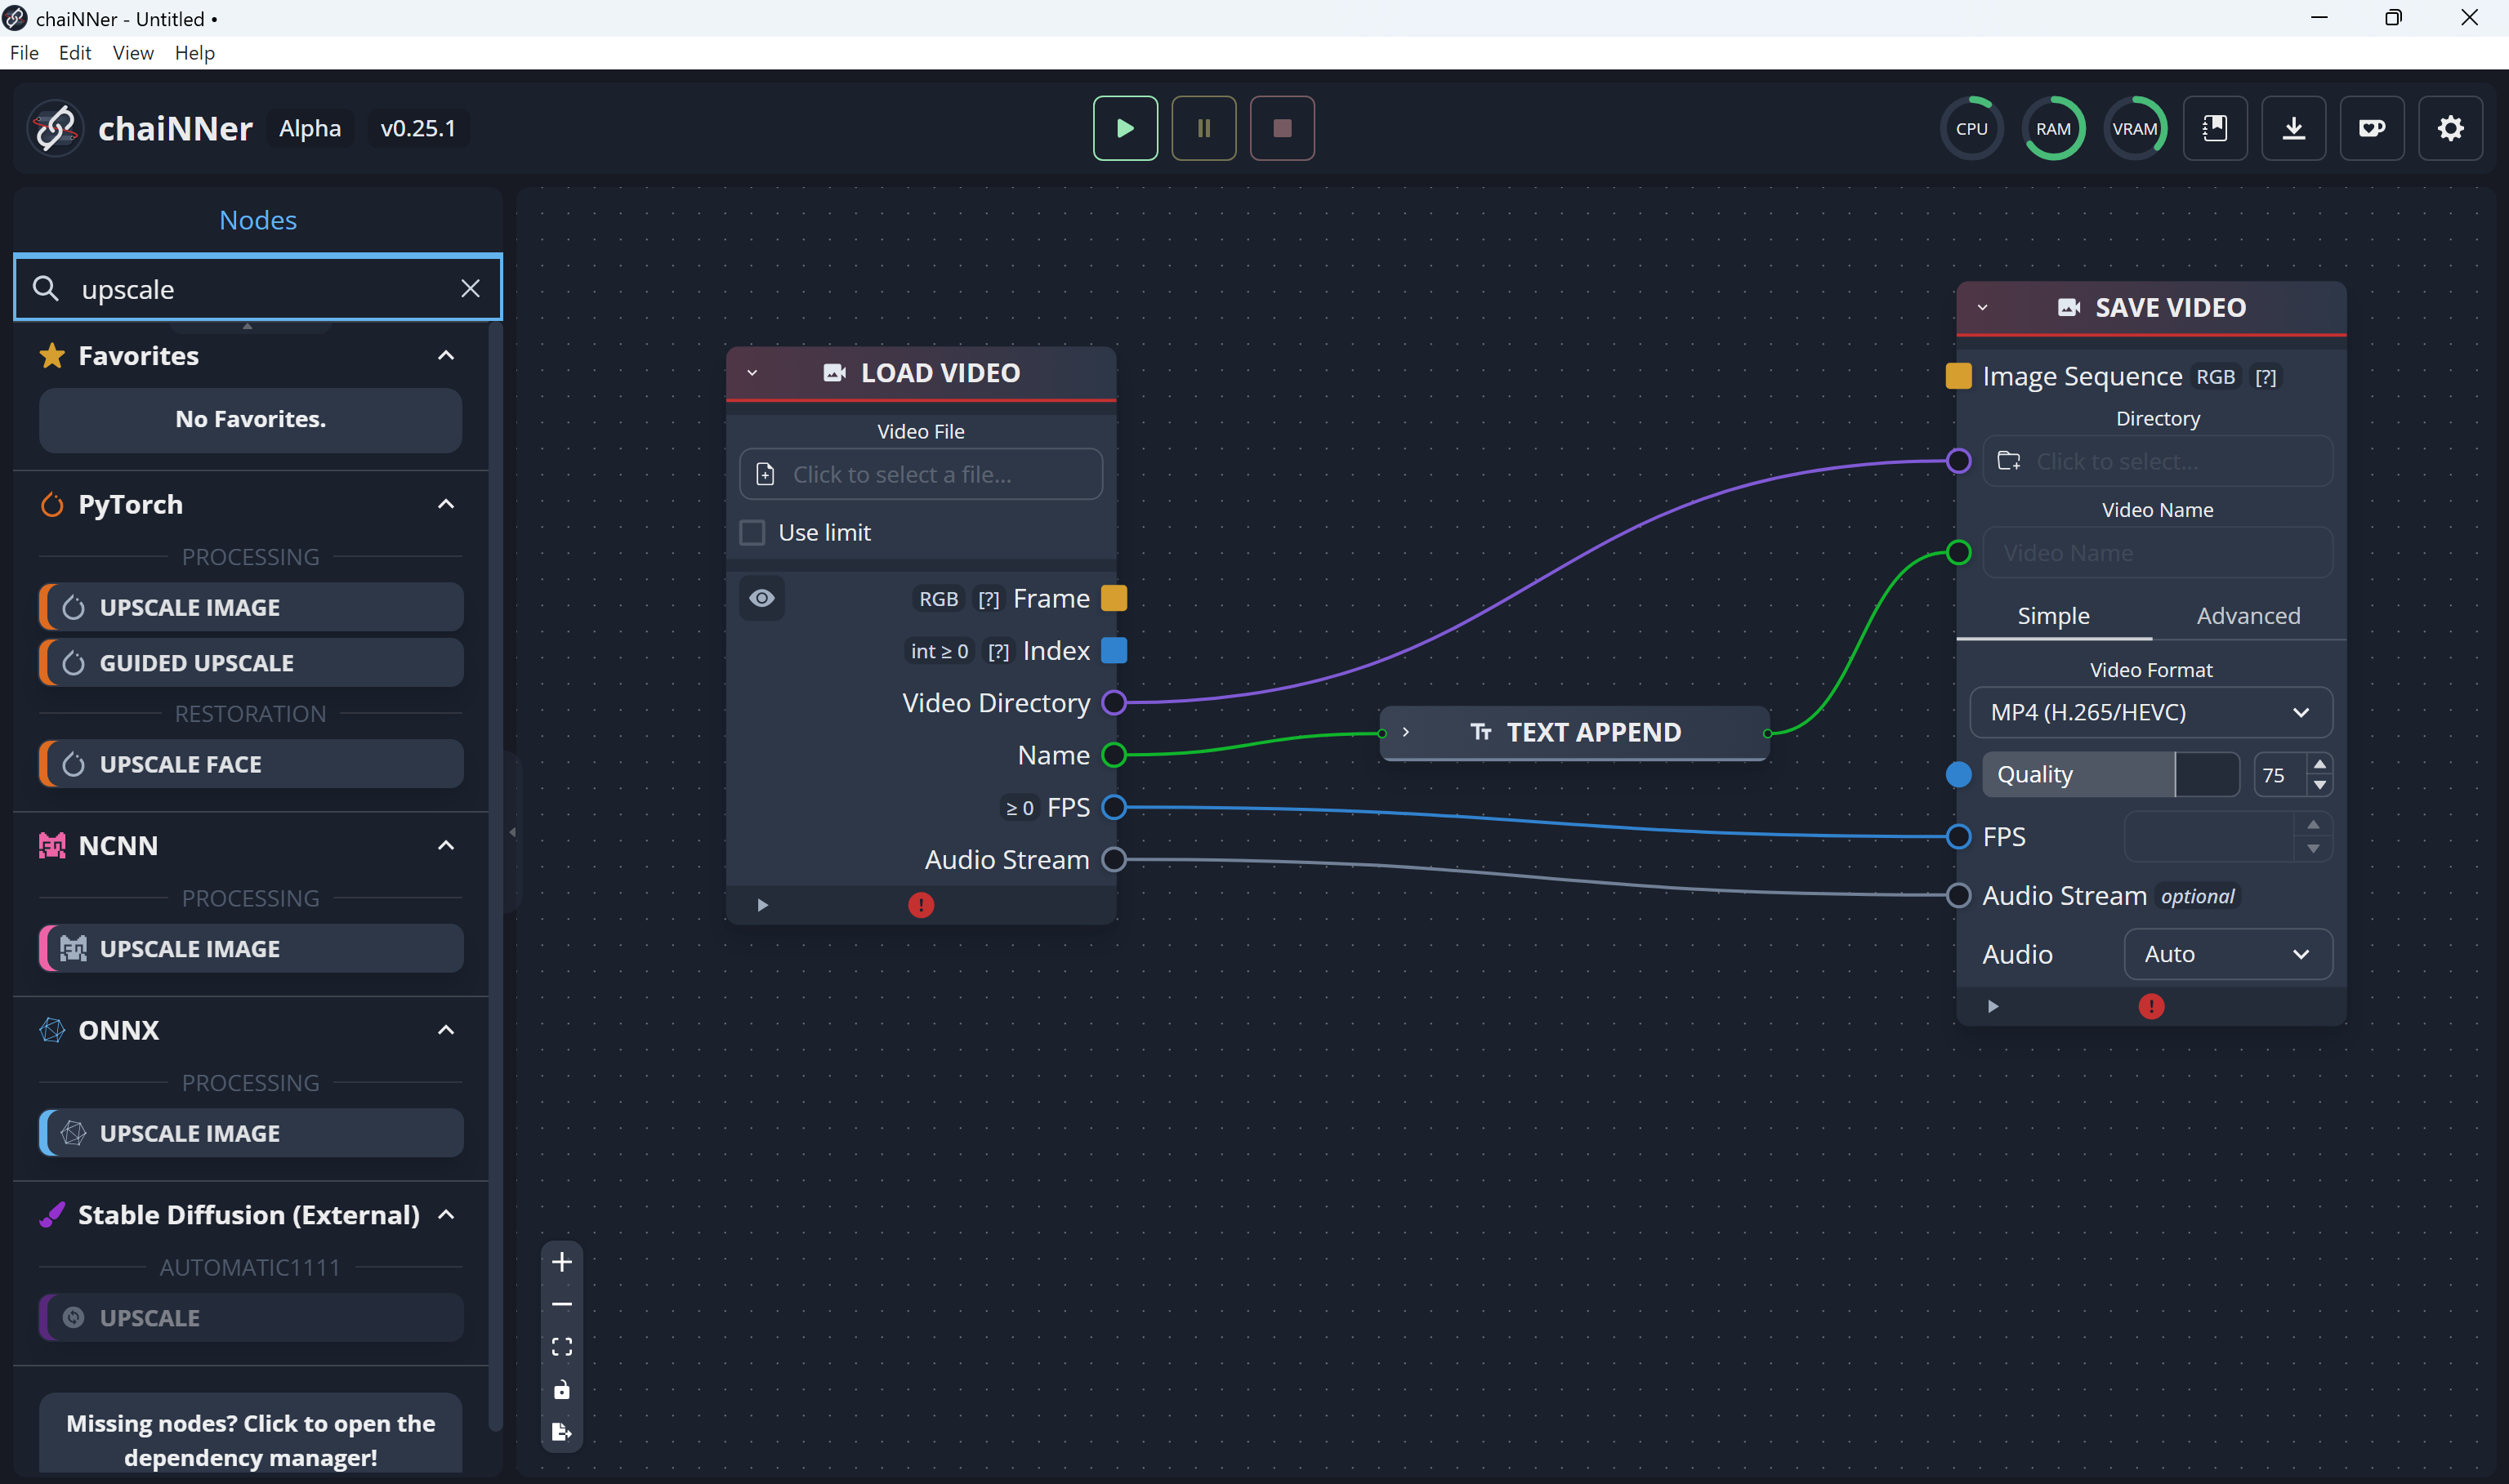The image size is (2509, 1484).
Task: Click the Directory selection field in Save Video
Action: 2158,461
